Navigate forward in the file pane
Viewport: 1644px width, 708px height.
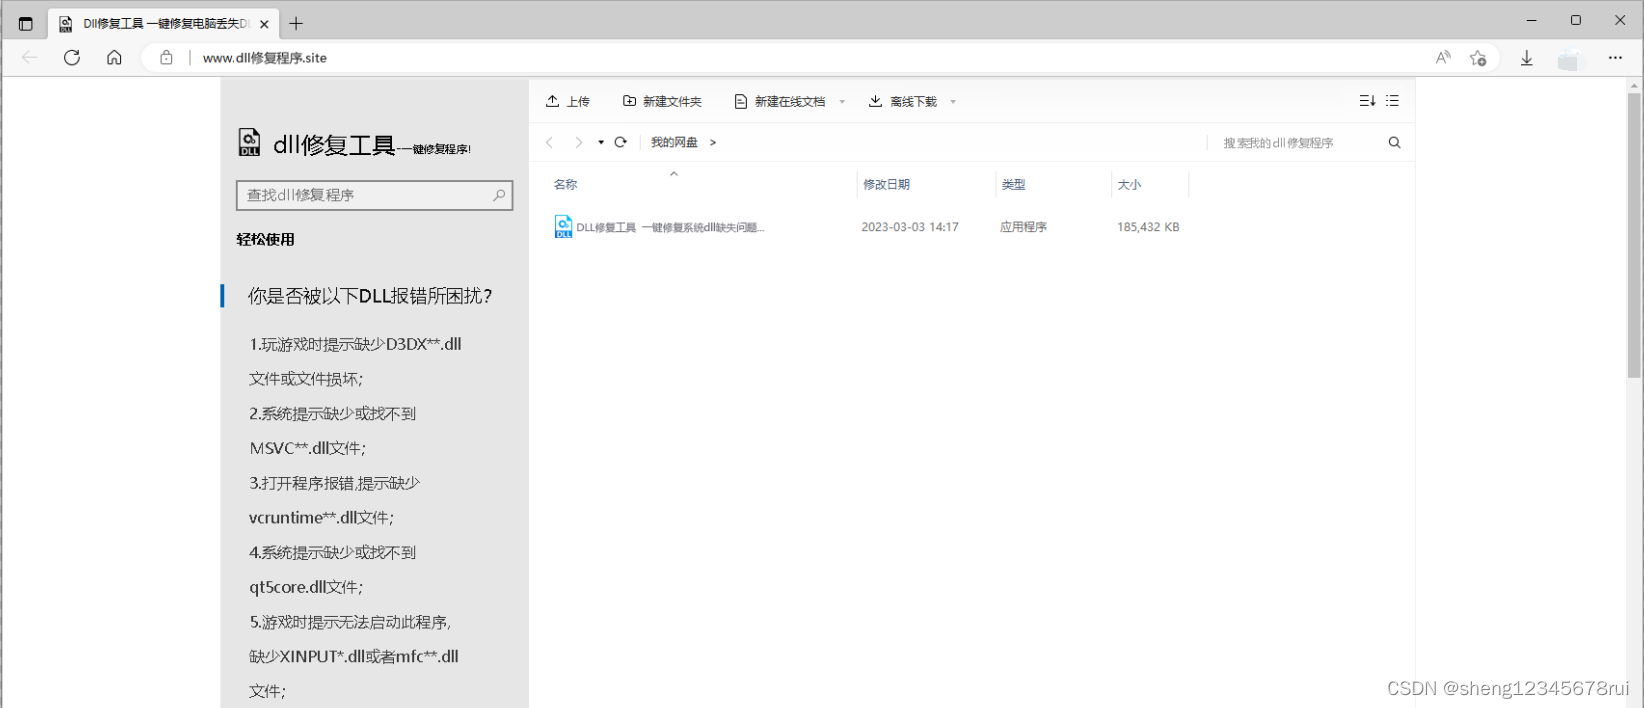click(578, 143)
